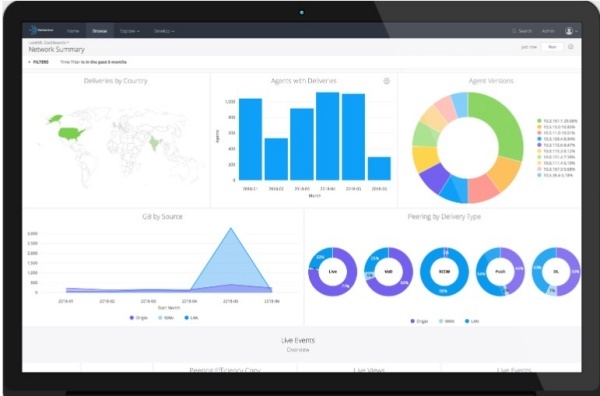Click the 2018-05 bar in Agents chart
This screenshot has height=396, width=600.
354,137
